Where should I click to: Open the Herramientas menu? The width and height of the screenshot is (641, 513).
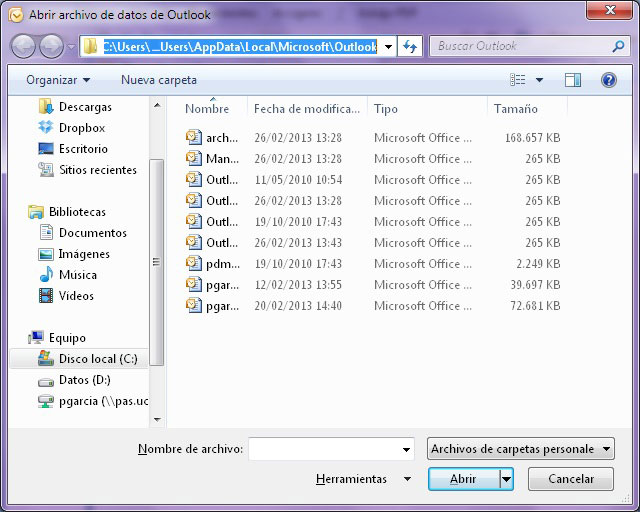[x=363, y=479]
